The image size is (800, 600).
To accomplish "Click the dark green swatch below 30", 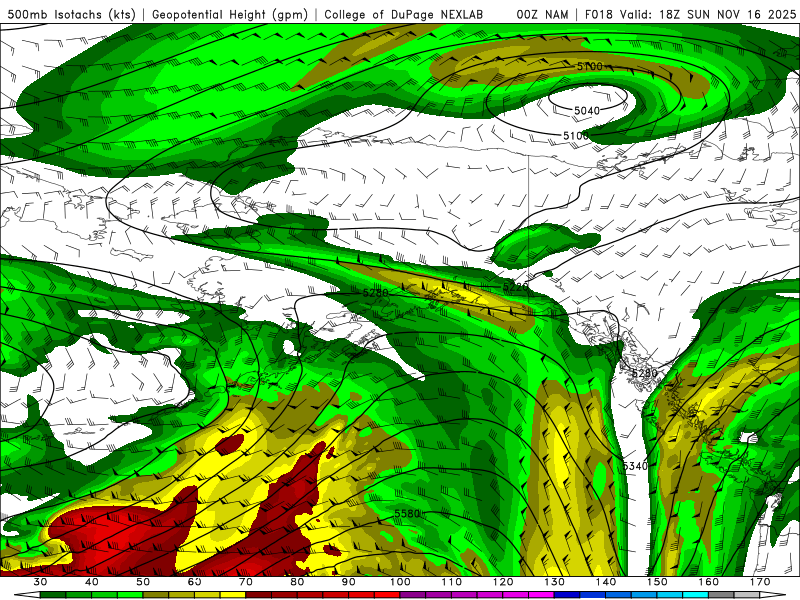I will click(53, 595).
